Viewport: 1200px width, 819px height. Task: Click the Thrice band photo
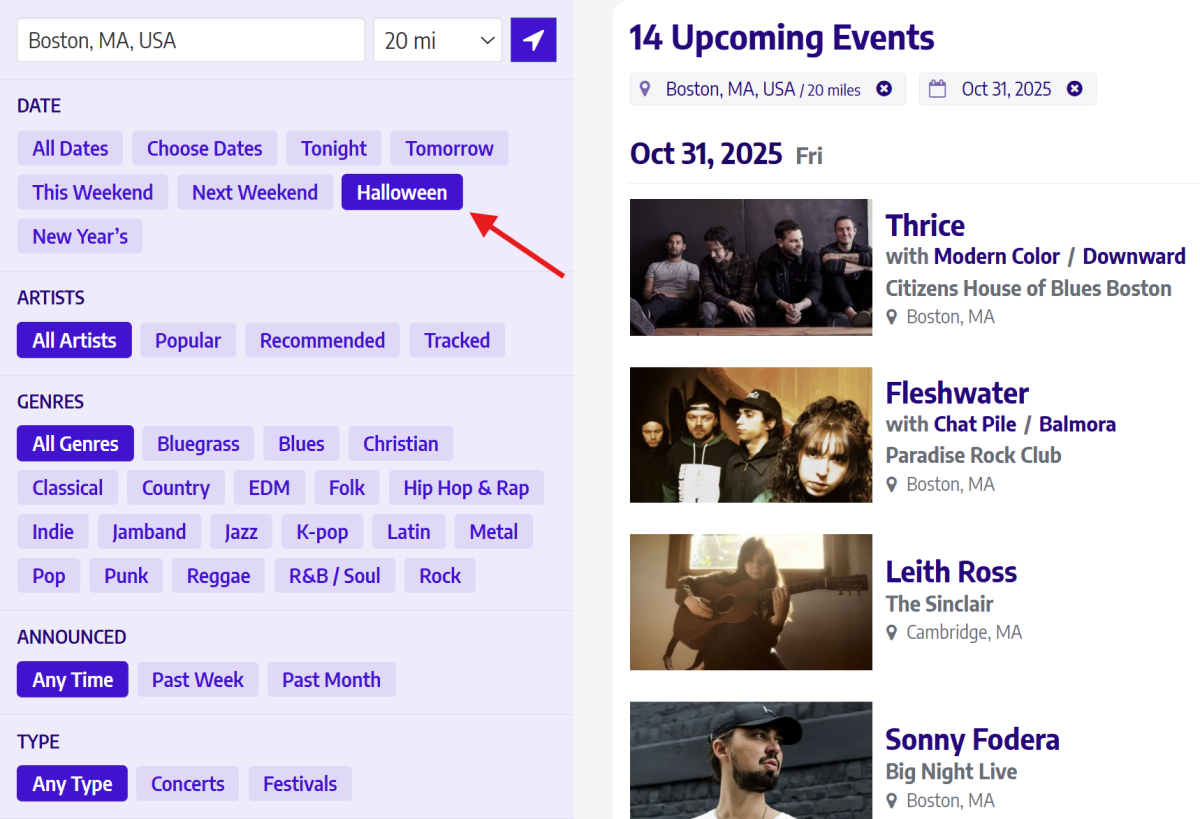click(751, 267)
